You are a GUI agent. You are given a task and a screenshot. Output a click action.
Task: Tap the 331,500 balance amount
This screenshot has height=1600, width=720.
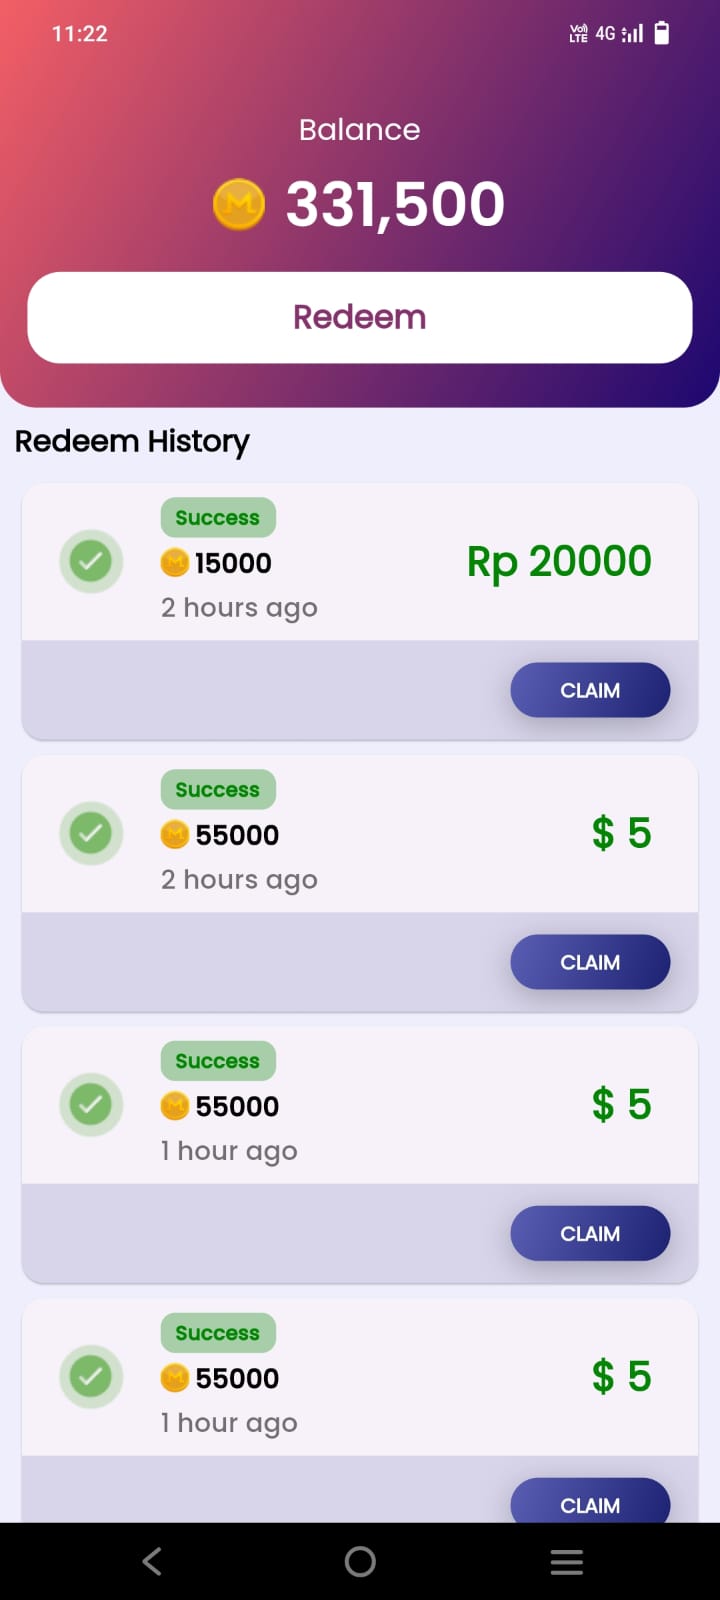[x=395, y=204]
